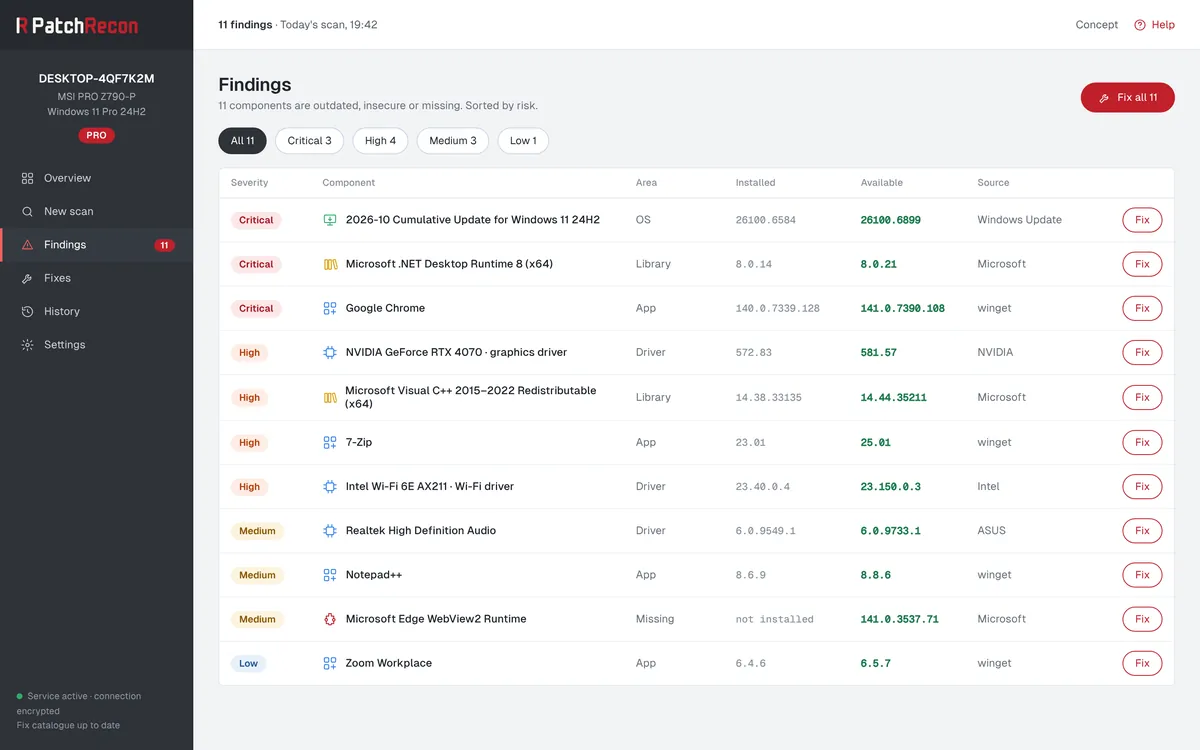
Task: Click the .NET Desktop Runtime library icon
Action: click(x=330, y=264)
